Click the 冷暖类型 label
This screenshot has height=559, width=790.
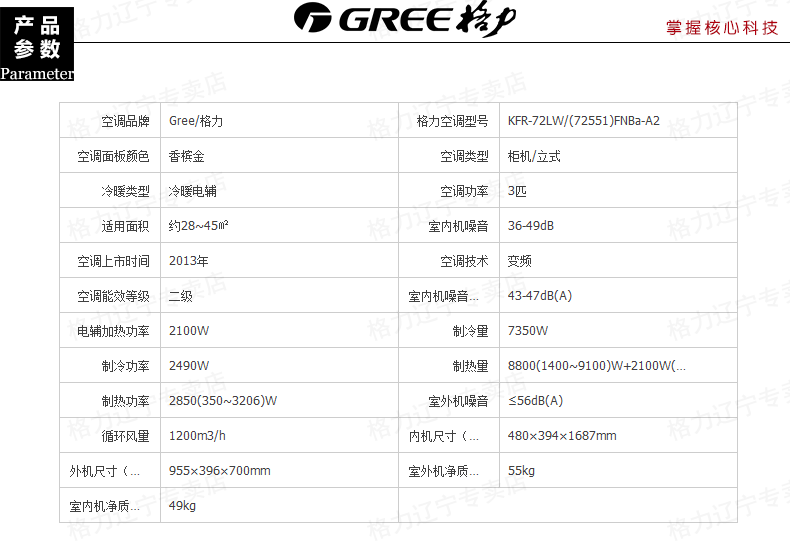125,191
